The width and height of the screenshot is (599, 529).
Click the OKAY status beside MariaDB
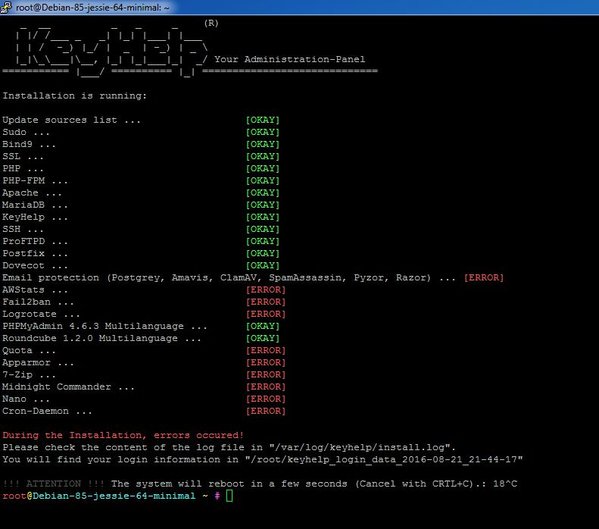[263, 205]
